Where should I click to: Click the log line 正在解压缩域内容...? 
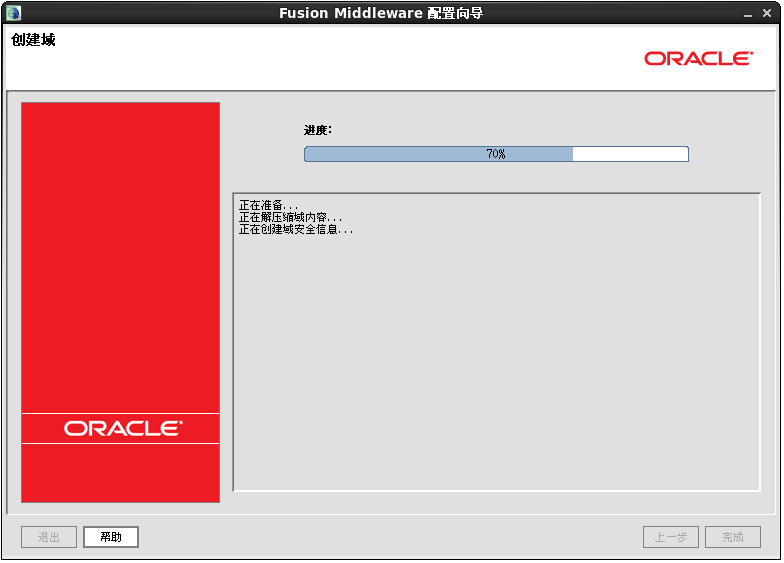pos(291,218)
